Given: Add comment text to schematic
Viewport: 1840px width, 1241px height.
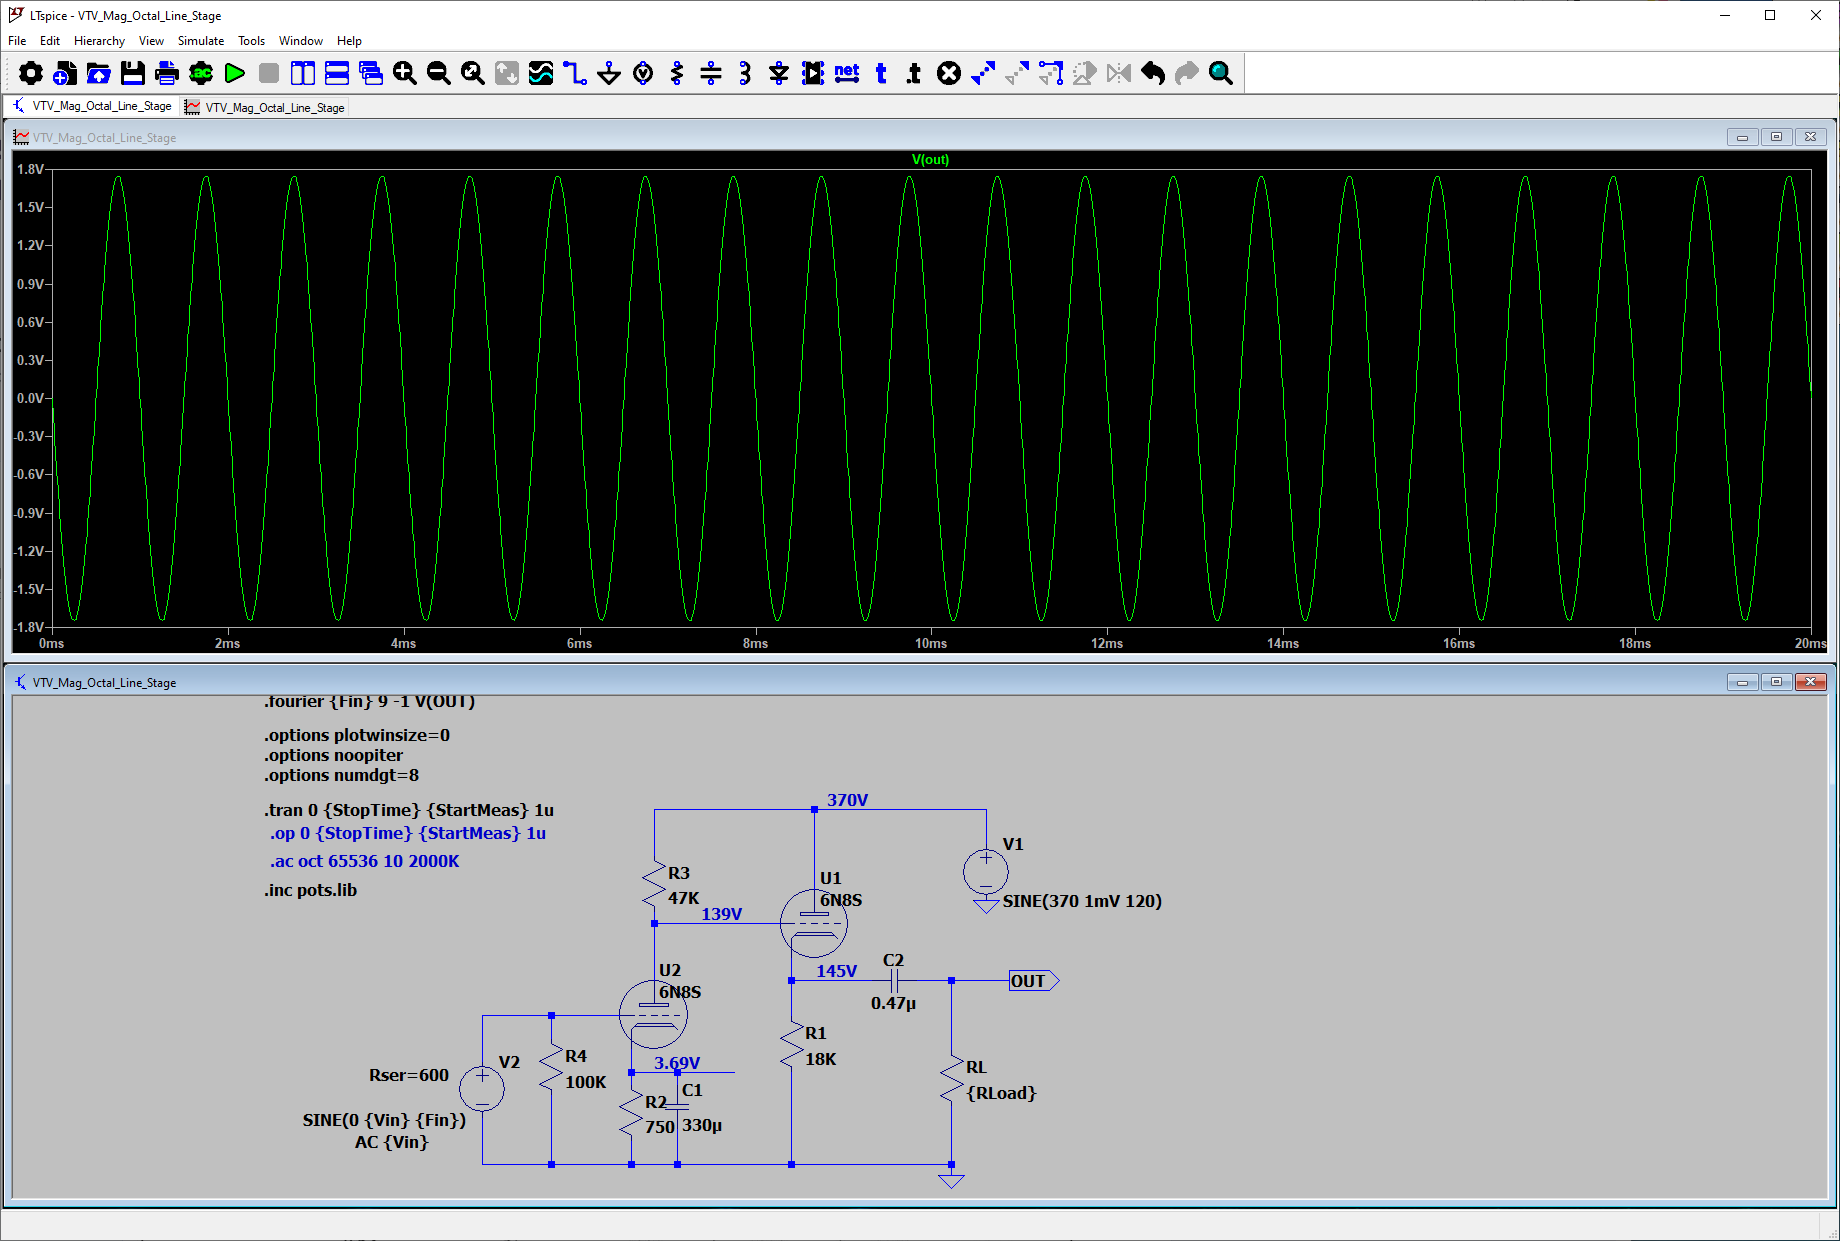Looking at the screenshot, I should pos(881,73).
